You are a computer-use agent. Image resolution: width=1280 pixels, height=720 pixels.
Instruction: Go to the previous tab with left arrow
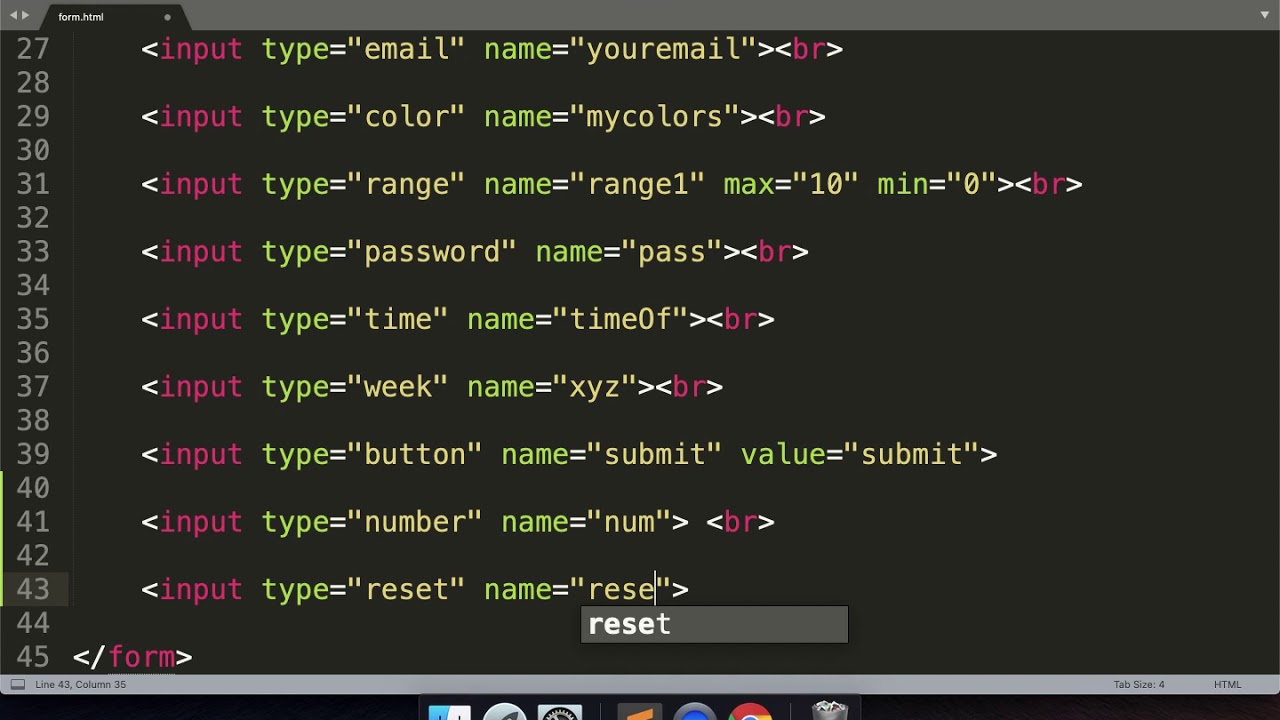[x=13, y=15]
